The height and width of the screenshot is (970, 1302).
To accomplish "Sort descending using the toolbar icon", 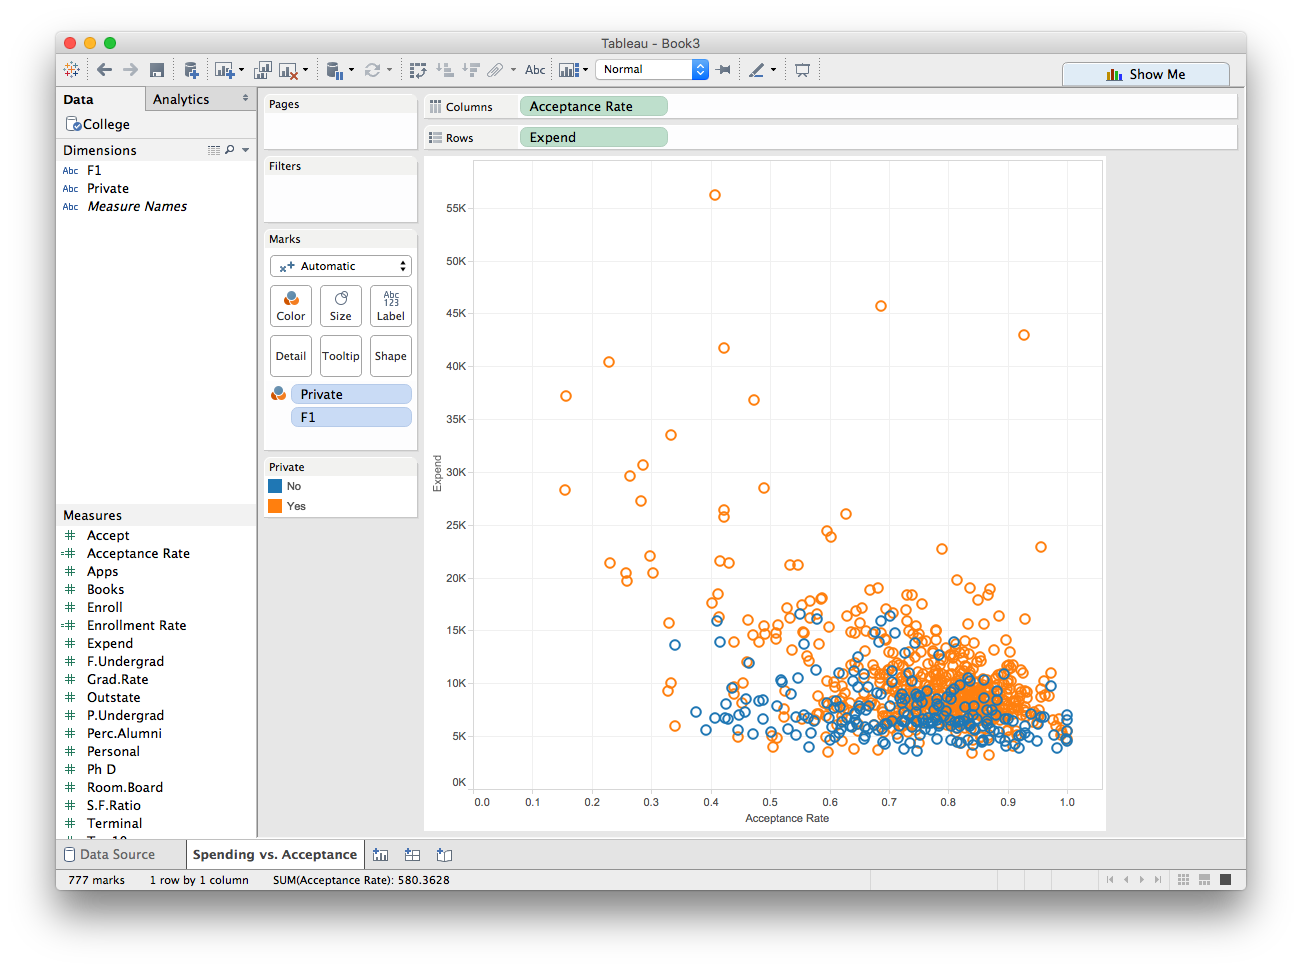I will (471, 70).
